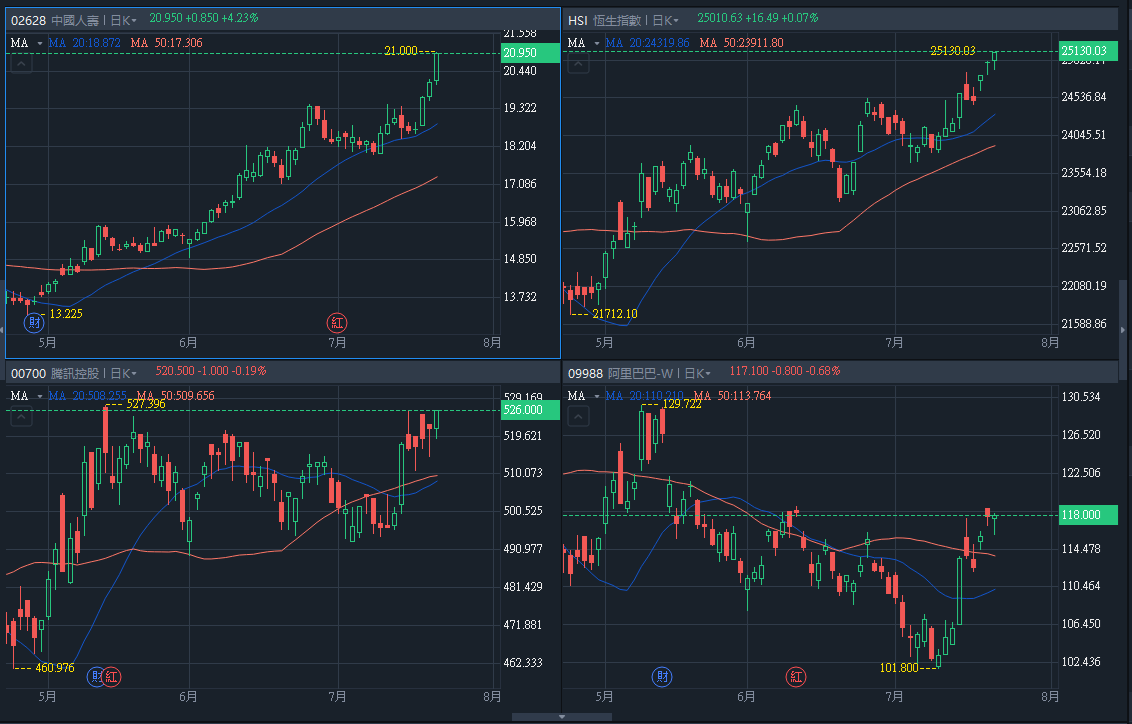Click the 25130.03 high label on 恒生指數 chart
The image size is (1132, 724).
(953, 51)
